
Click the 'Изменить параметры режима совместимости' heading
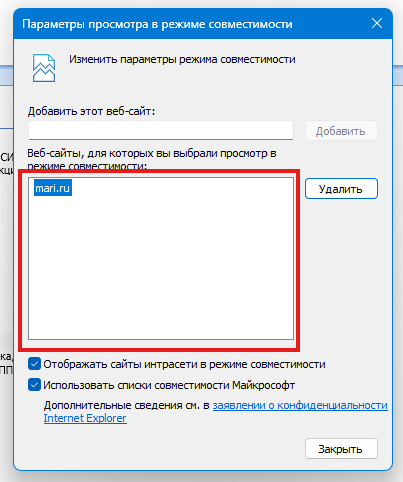pos(182,59)
